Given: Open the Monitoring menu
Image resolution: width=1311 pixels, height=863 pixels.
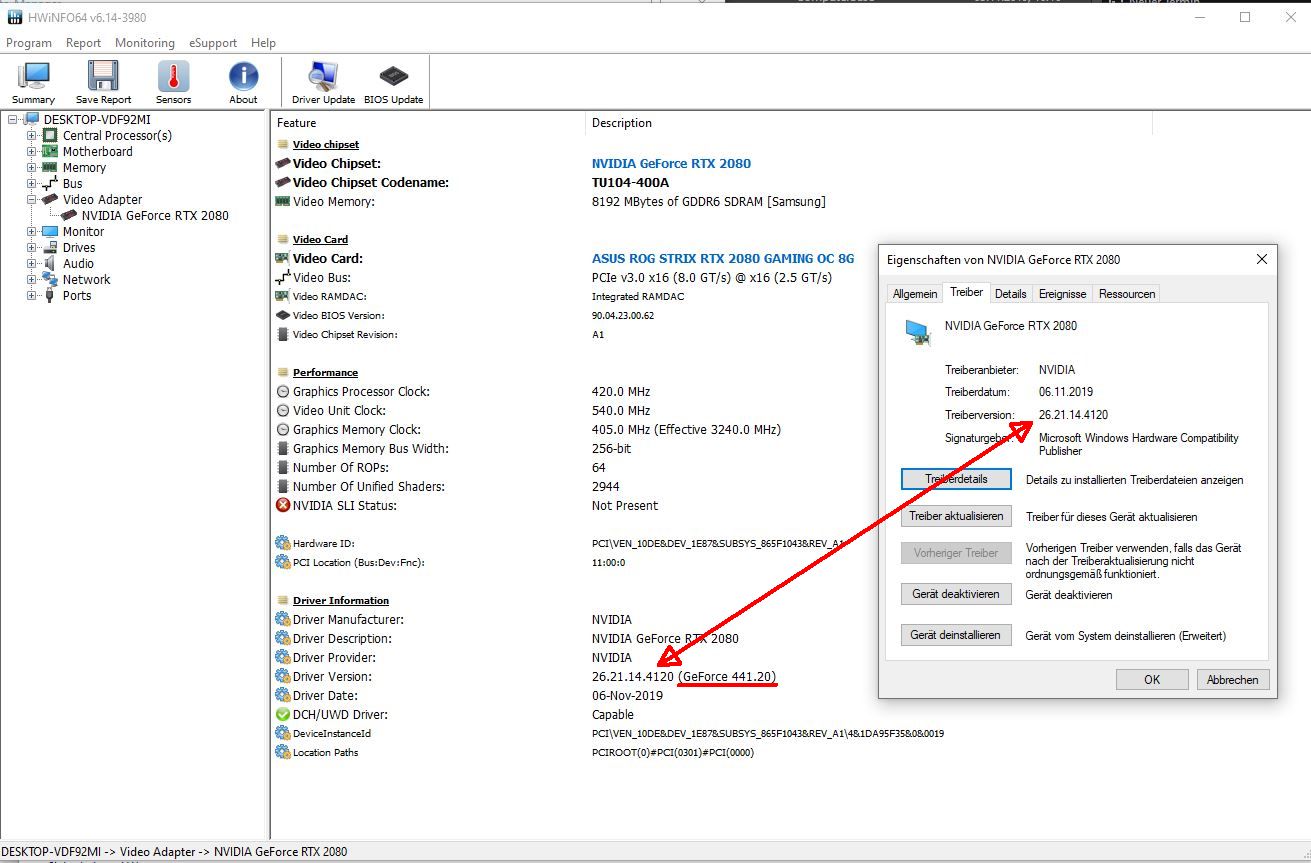Looking at the screenshot, I should [x=144, y=43].
